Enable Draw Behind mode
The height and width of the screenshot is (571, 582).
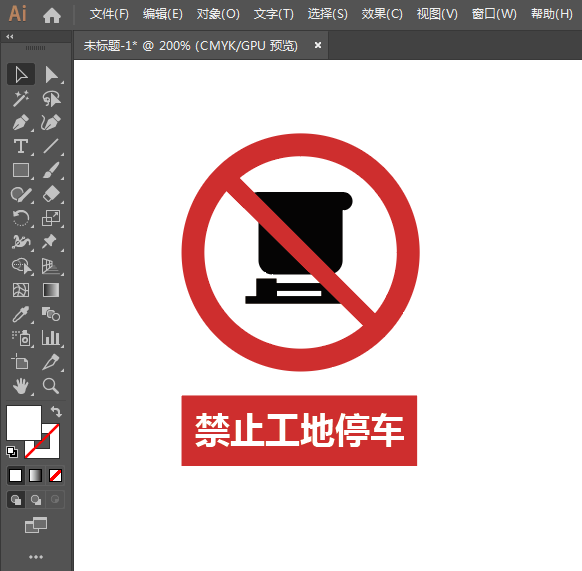pyautogui.click(x=36, y=500)
